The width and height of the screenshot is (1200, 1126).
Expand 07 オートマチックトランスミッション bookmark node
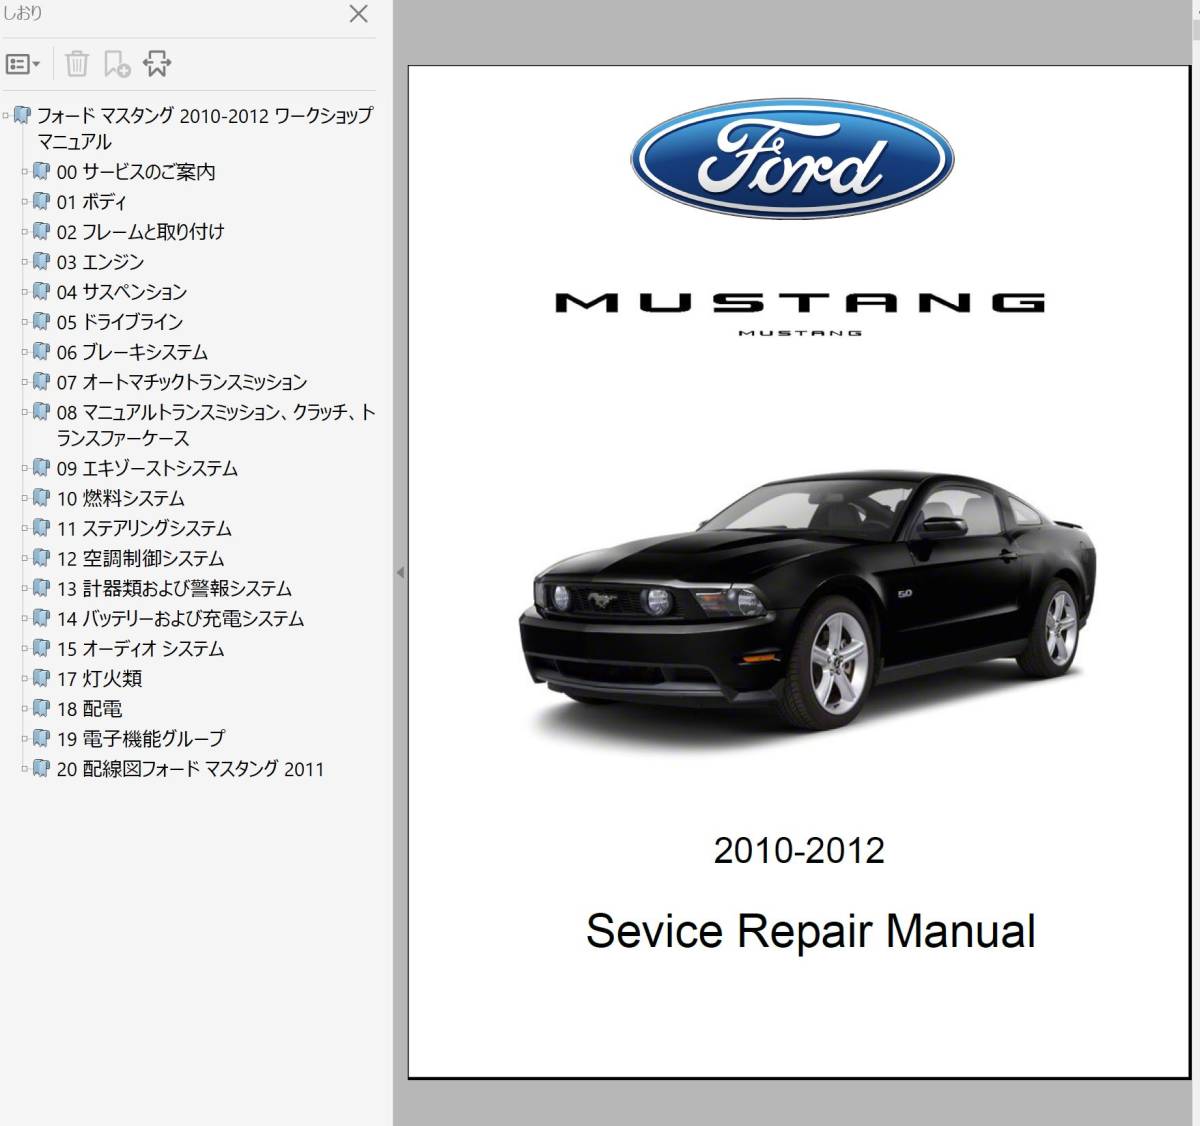click(x=25, y=382)
